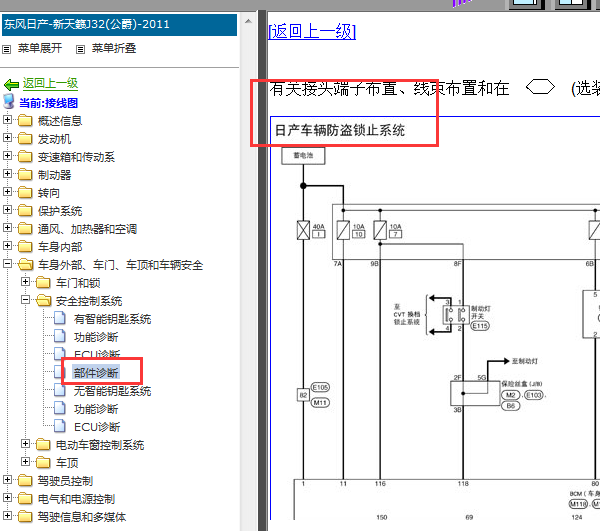Image resolution: width=600 pixels, height=531 pixels.
Task: Select the 车身内部 folder label
Action: [60, 247]
